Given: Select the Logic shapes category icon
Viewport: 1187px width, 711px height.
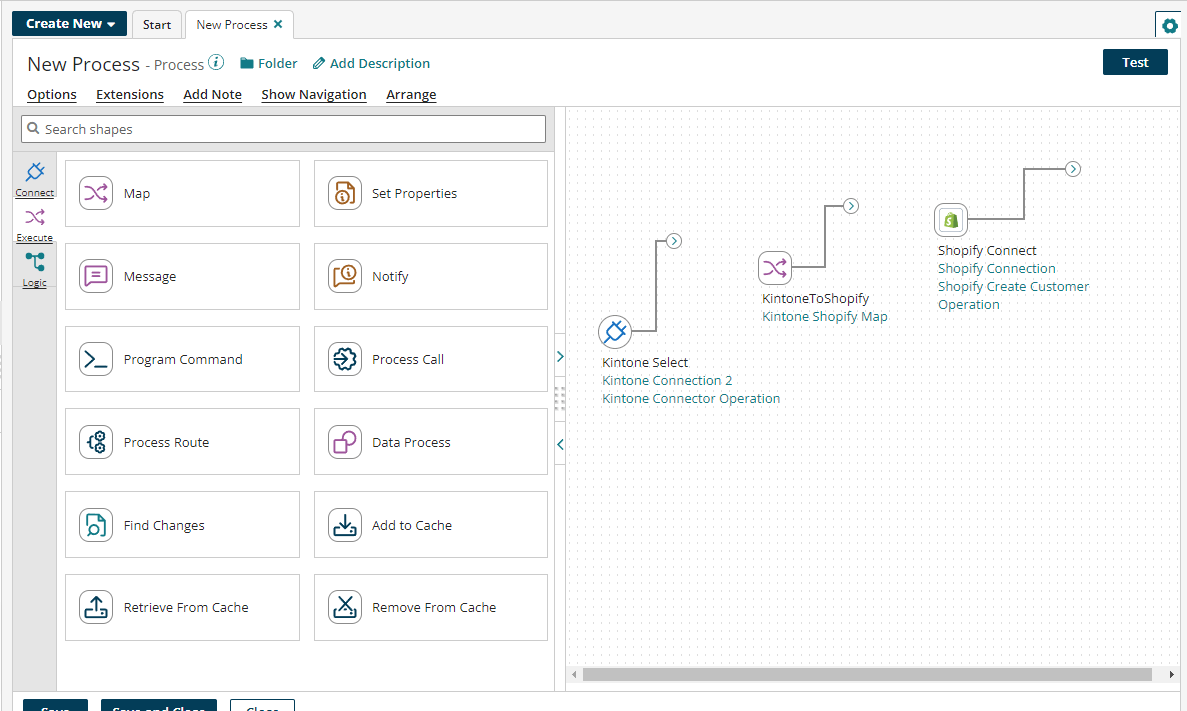Looking at the screenshot, I should (x=35, y=263).
